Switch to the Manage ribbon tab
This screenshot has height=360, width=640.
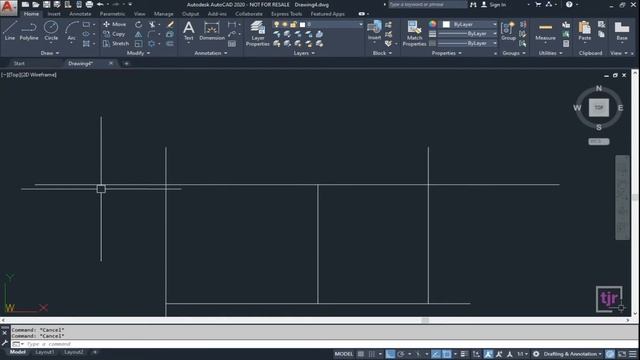[163, 14]
